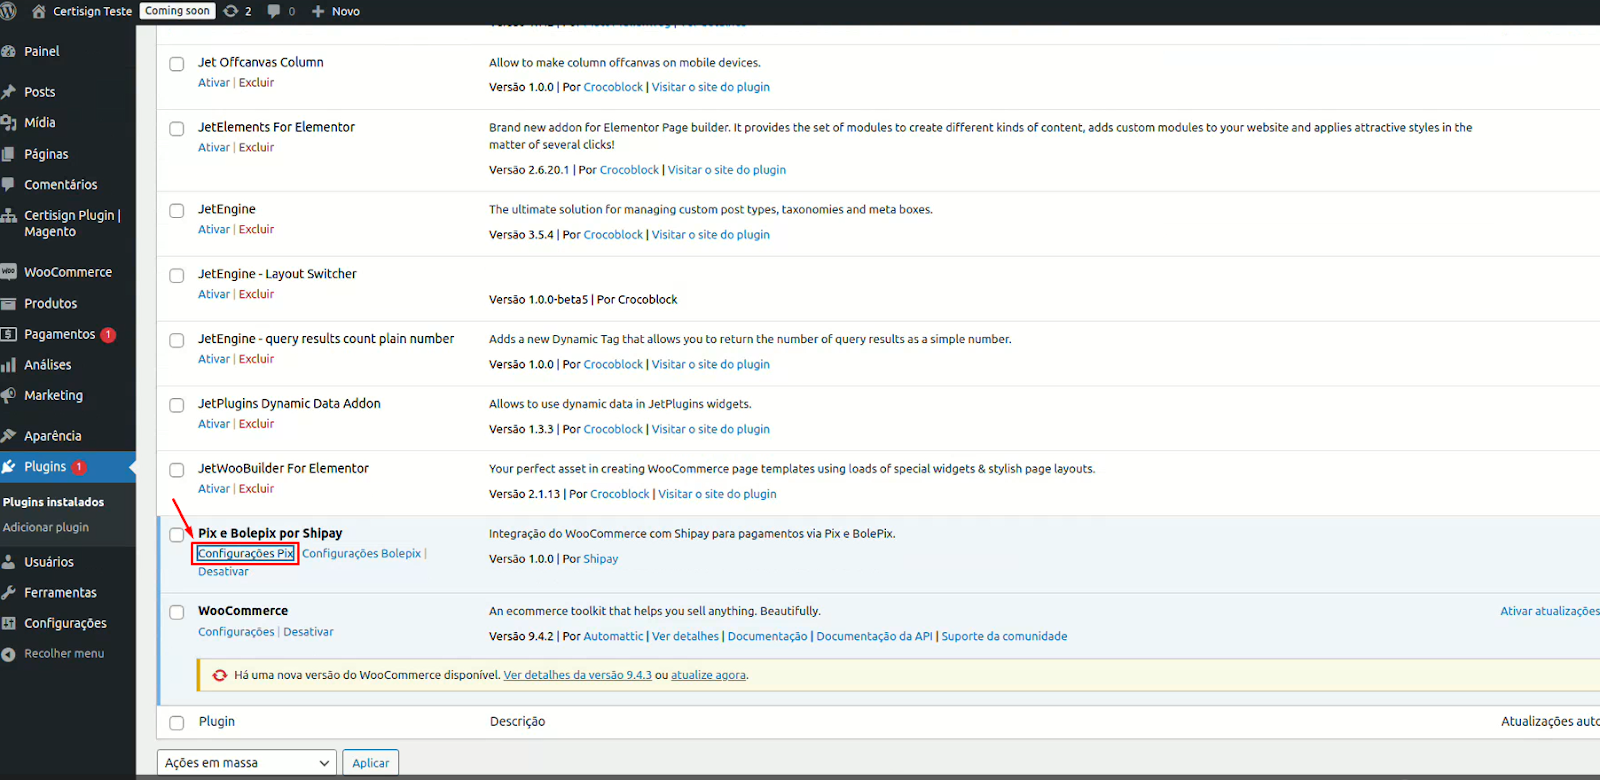Viewport: 1600px width, 780px height.
Task: Click the WooCommerce woo icon in sidebar
Action: coord(8,272)
